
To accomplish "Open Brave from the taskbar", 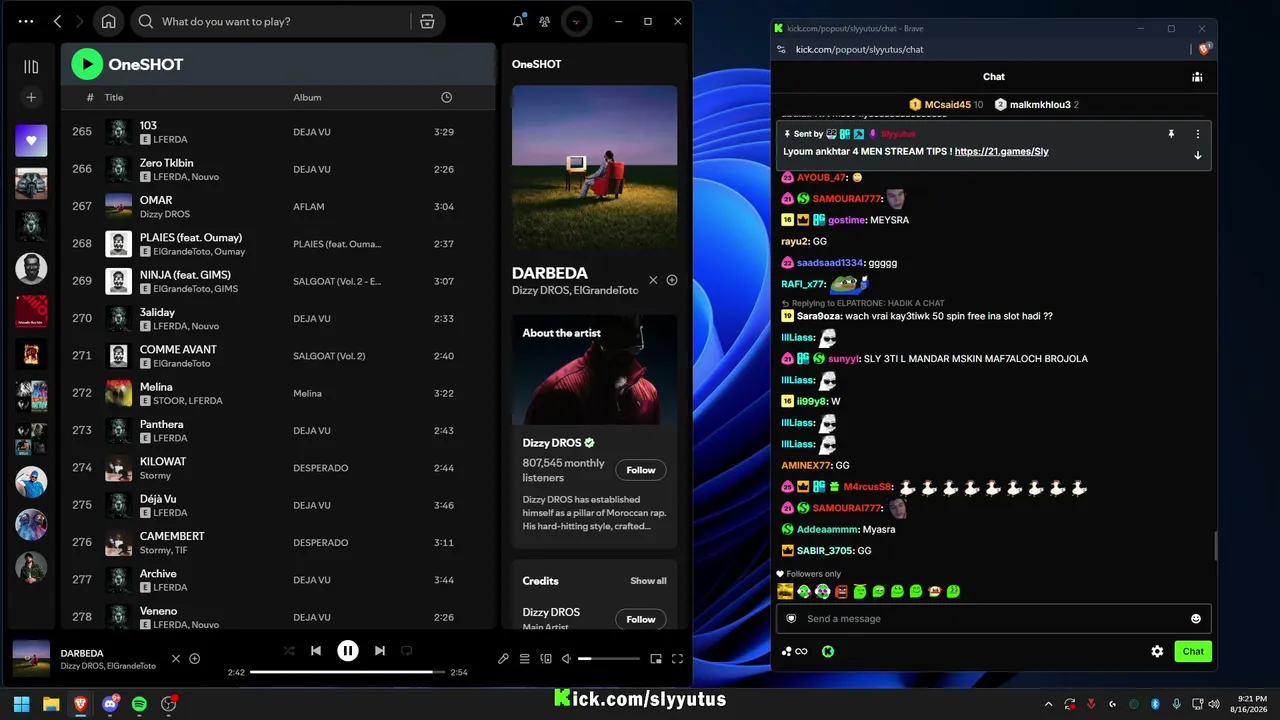I will pos(80,704).
